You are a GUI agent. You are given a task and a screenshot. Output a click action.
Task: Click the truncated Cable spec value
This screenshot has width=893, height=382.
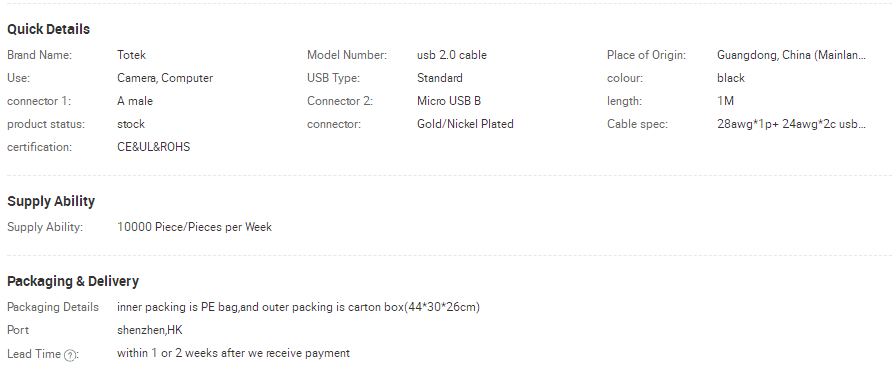pyautogui.click(x=792, y=124)
